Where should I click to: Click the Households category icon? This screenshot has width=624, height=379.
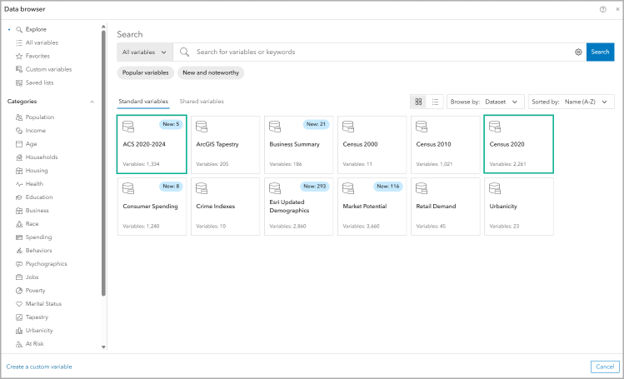coord(19,157)
